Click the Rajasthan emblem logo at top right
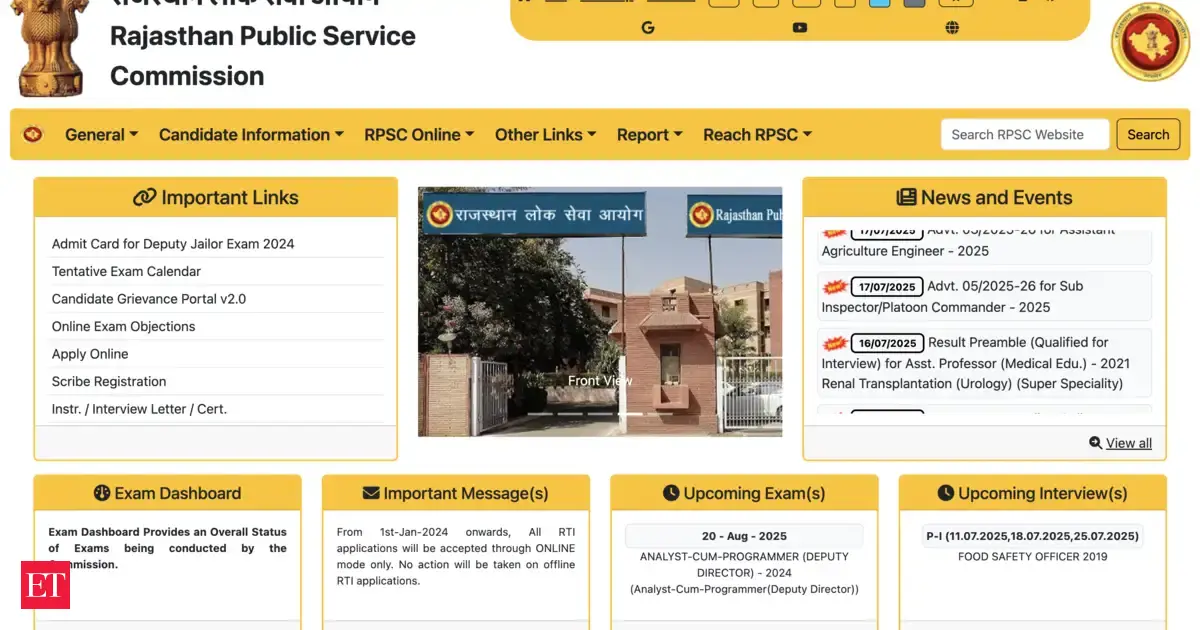 click(1150, 43)
